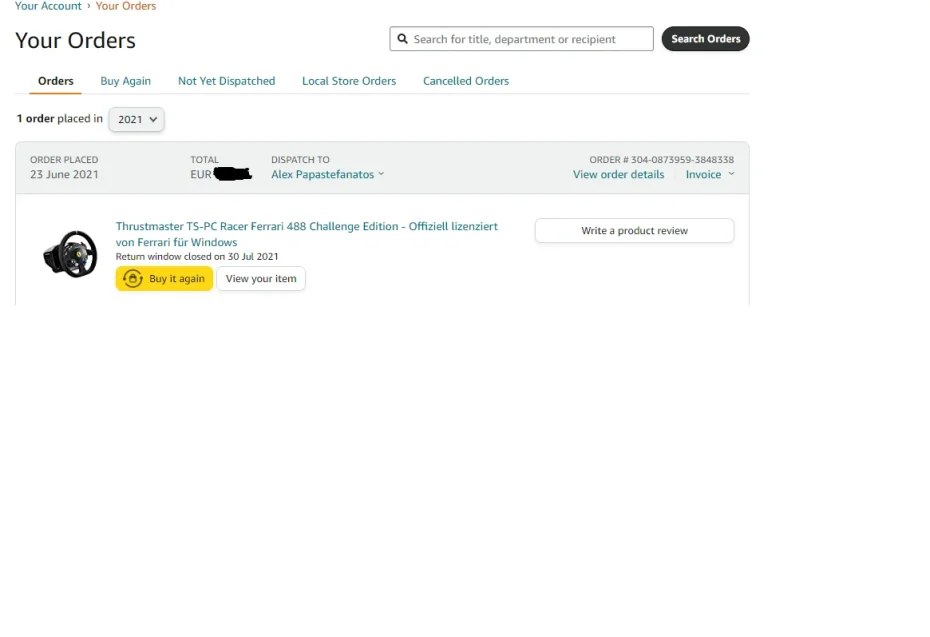Switch to the Local Store Orders tab
Screen dimensions: 930x637
[348, 81]
